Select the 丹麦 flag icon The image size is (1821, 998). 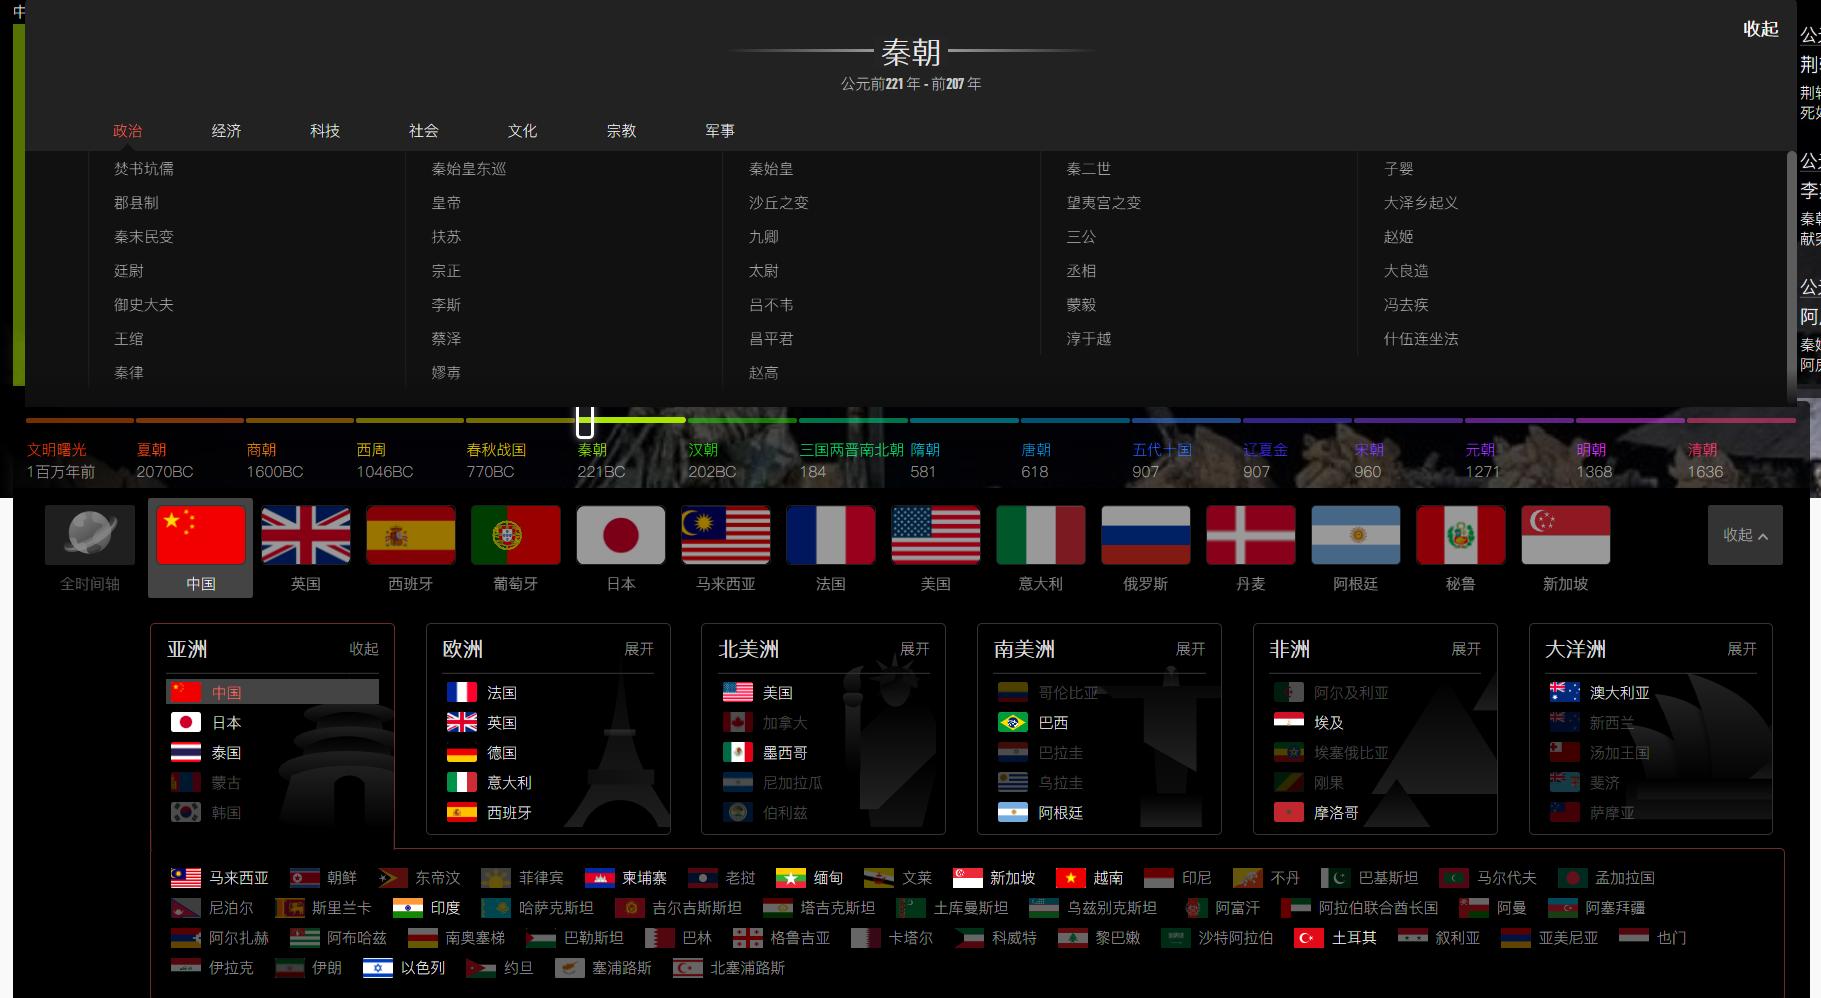click(1251, 535)
